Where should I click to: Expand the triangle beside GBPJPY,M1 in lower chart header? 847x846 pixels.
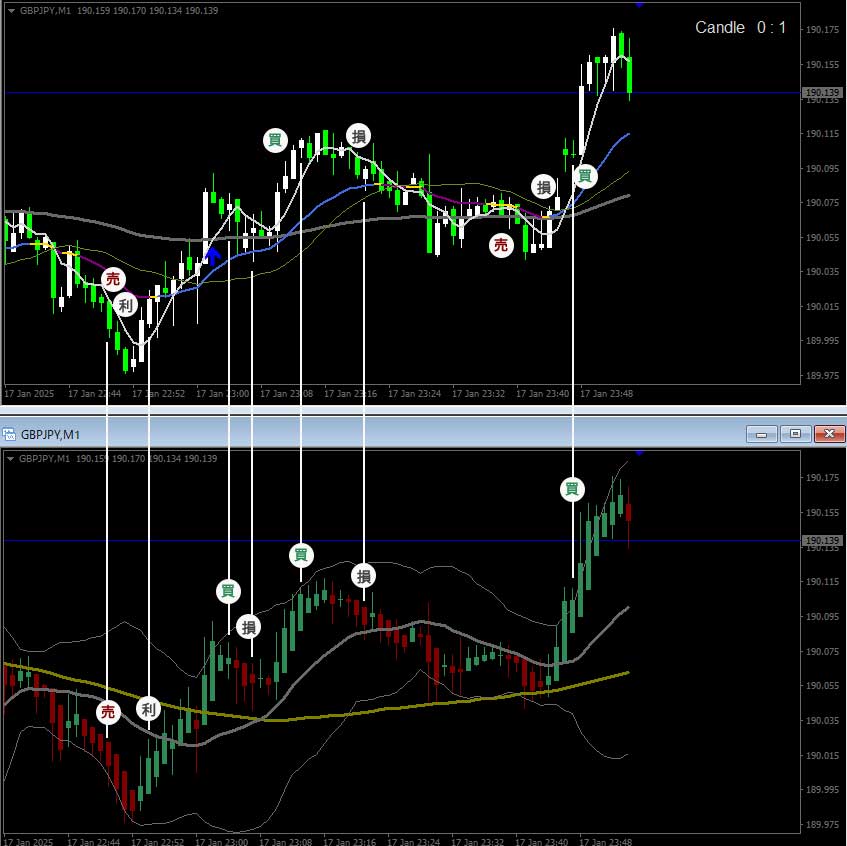pyautogui.click(x=10, y=458)
